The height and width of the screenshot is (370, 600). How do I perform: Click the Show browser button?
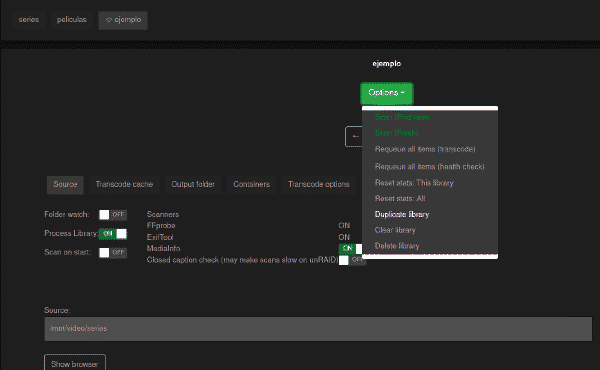click(x=75, y=364)
